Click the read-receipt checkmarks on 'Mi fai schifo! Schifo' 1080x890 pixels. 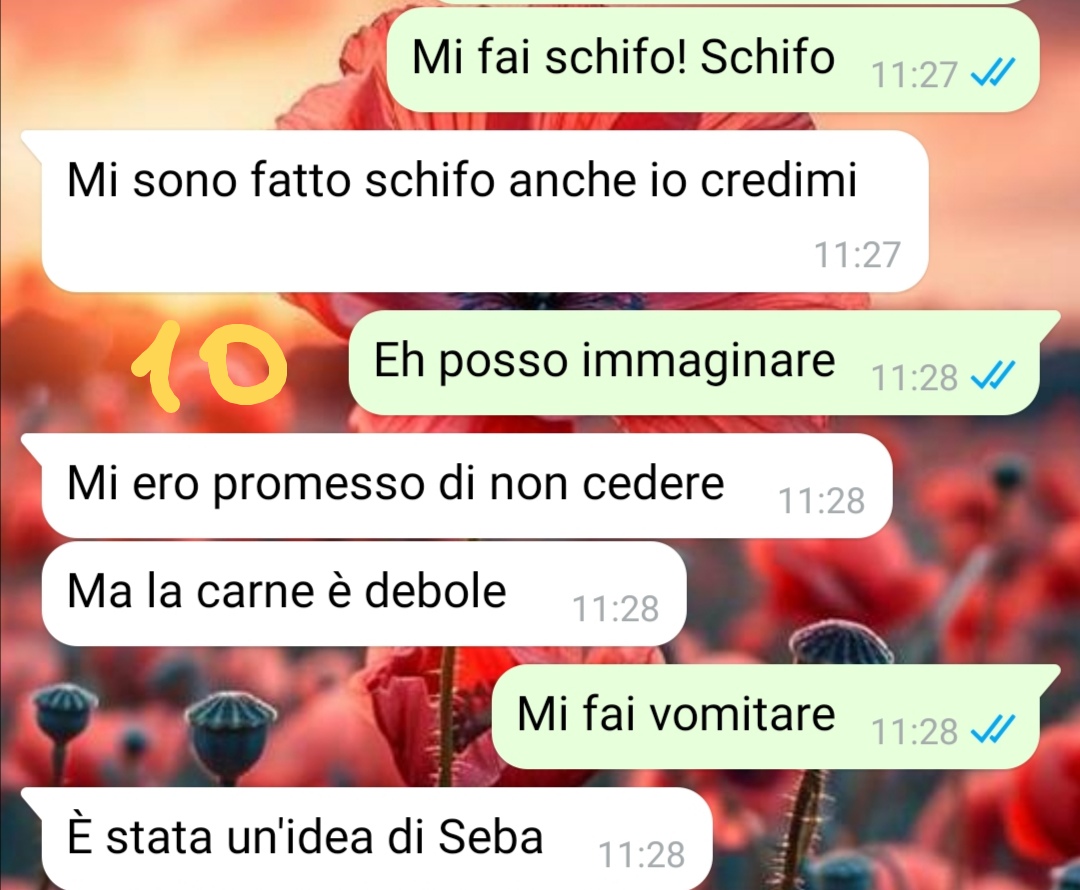click(x=993, y=72)
